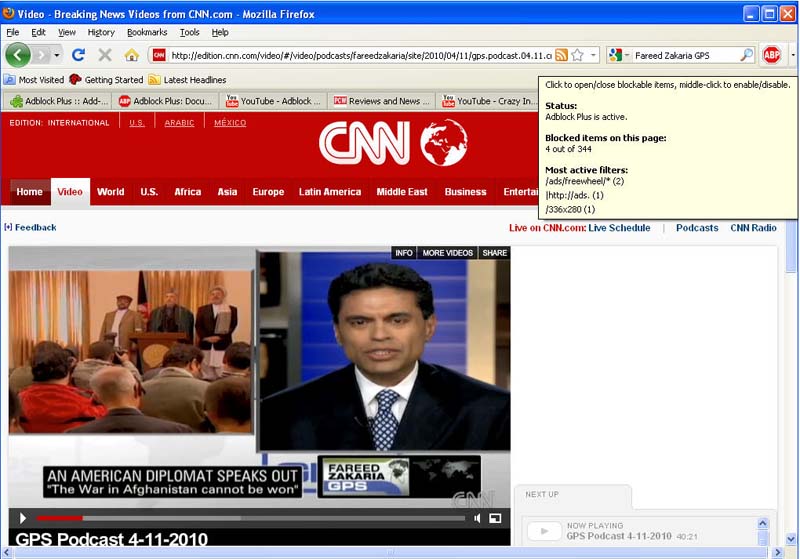Image resolution: width=800 pixels, height=559 pixels.
Task: Open Most Visited bookmarks folder
Action: click(x=34, y=80)
